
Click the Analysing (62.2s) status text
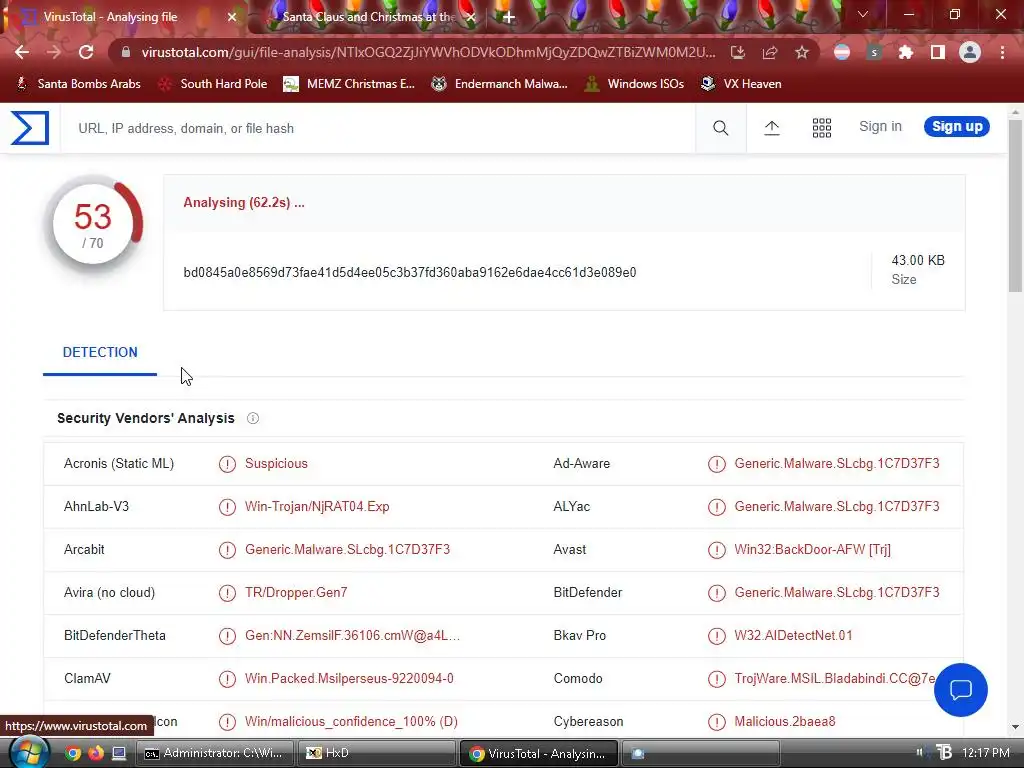244,202
